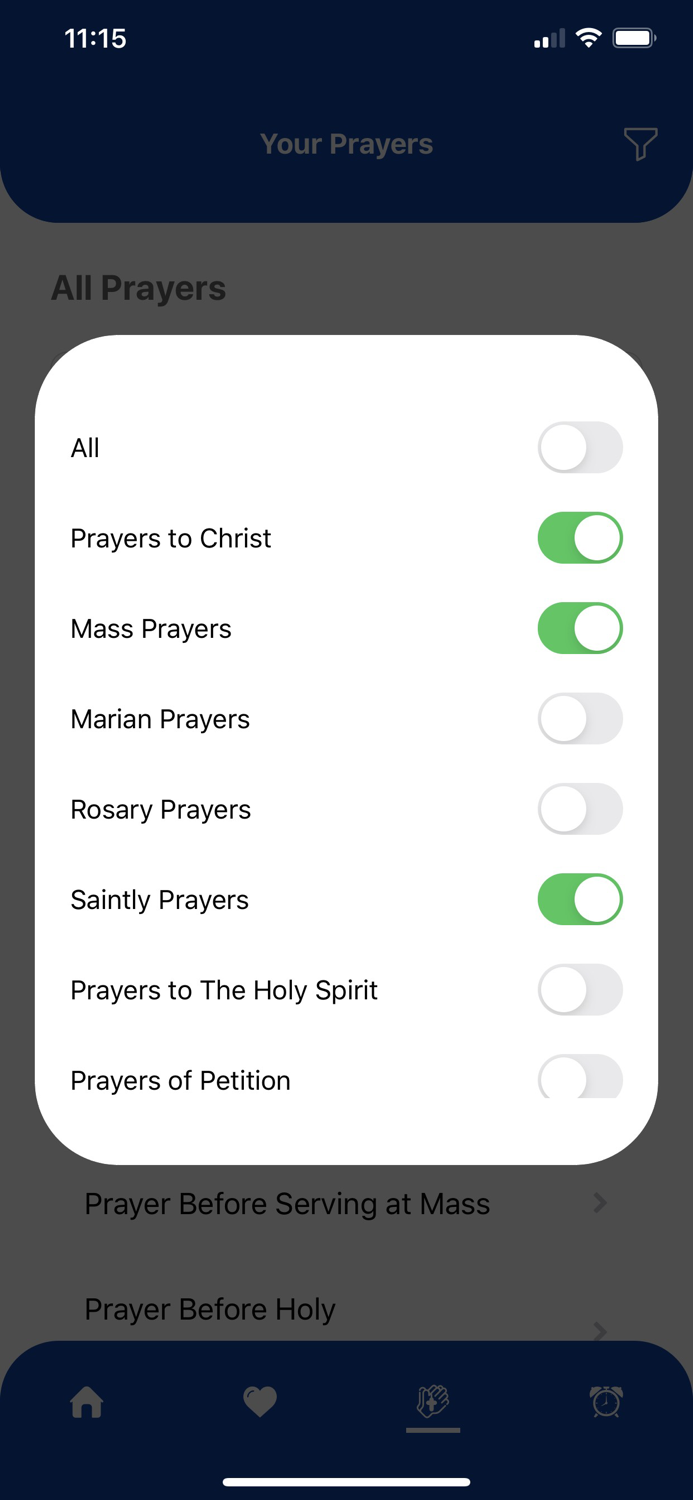693x1500 pixels.
Task: Open Prayer Before Serving at Mass
Action: tap(287, 1203)
